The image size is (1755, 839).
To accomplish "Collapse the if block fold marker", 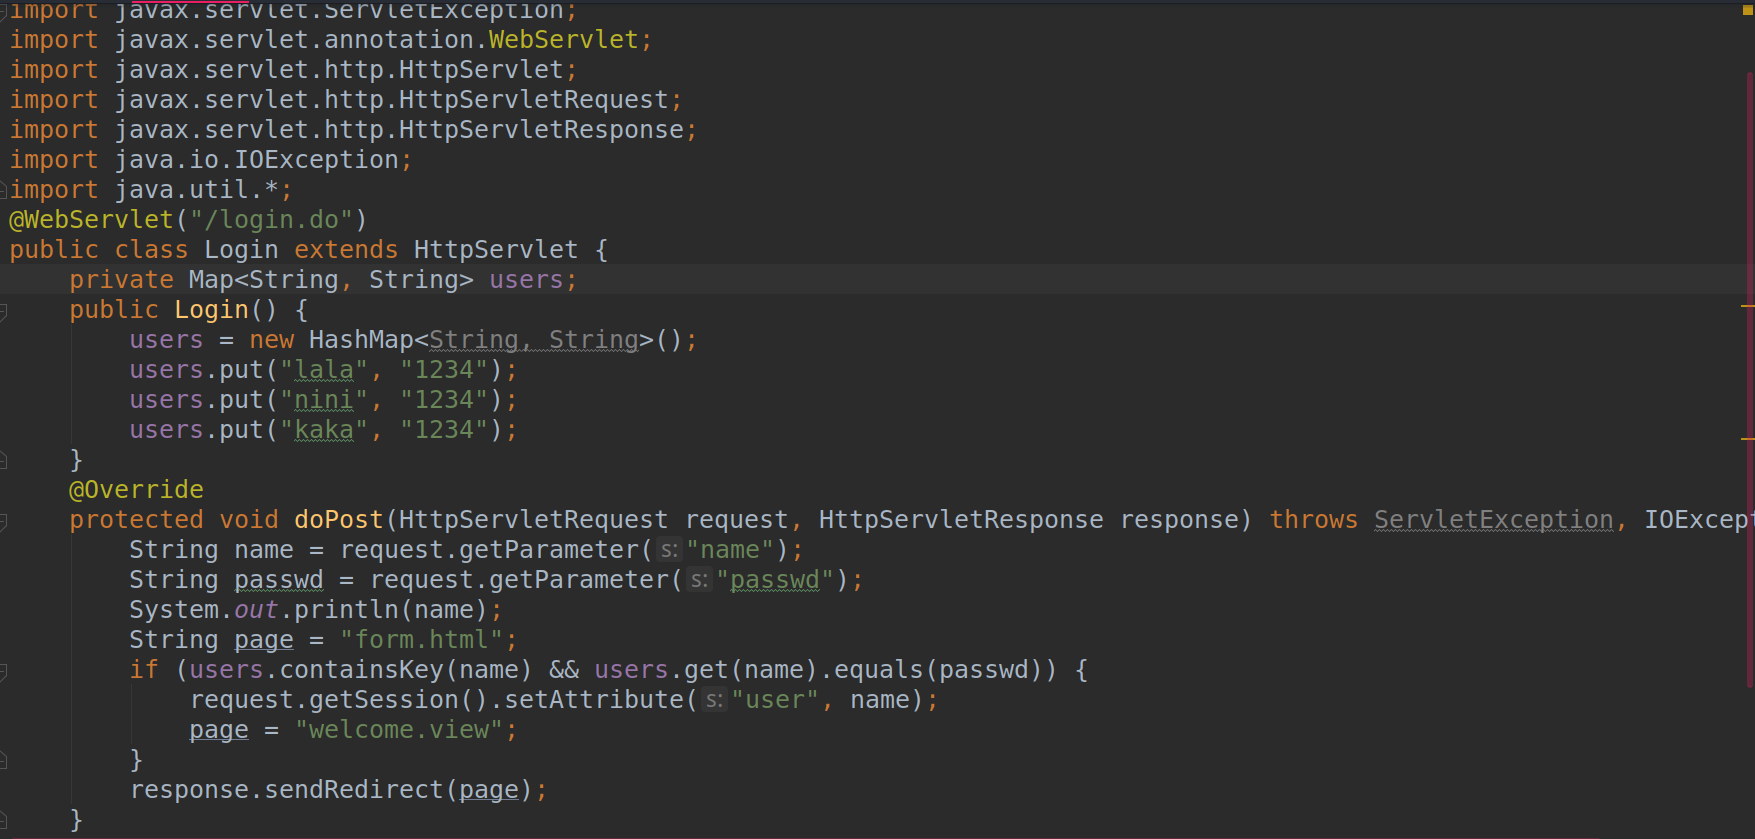I will tap(3, 671).
